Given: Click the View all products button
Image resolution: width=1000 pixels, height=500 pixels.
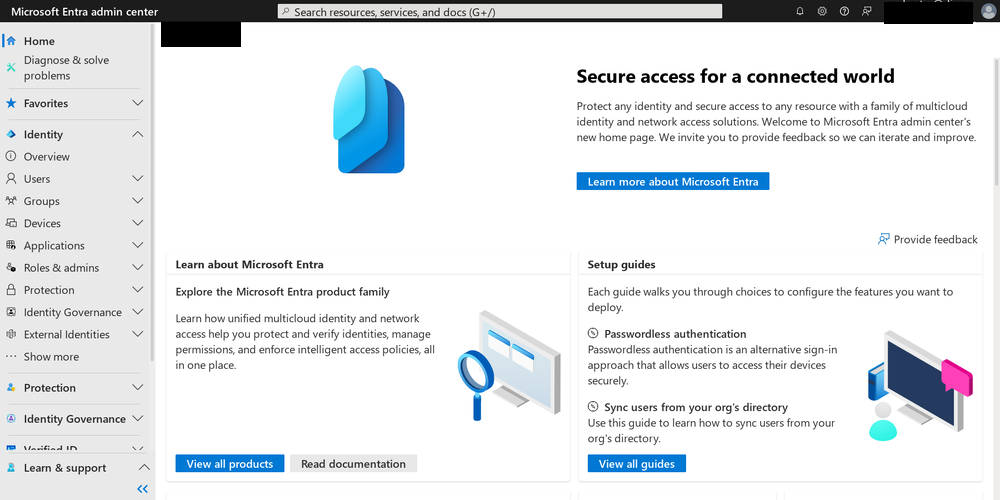Looking at the screenshot, I should point(230,464).
